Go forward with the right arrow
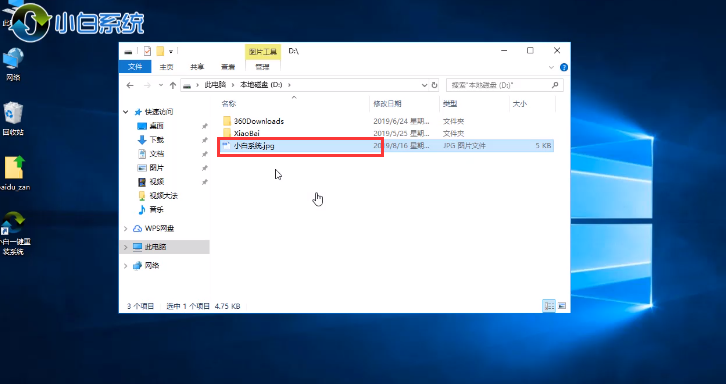 pyautogui.click(x=147, y=85)
